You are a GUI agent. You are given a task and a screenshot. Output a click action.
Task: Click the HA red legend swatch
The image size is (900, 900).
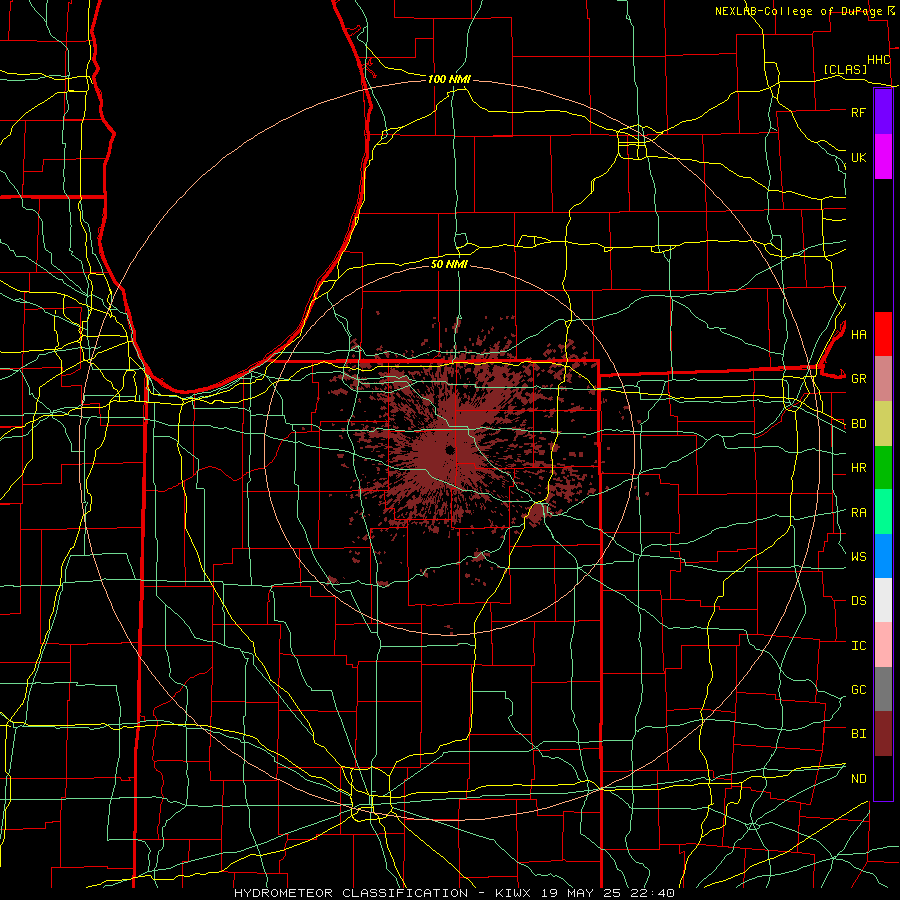pos(883,334)
